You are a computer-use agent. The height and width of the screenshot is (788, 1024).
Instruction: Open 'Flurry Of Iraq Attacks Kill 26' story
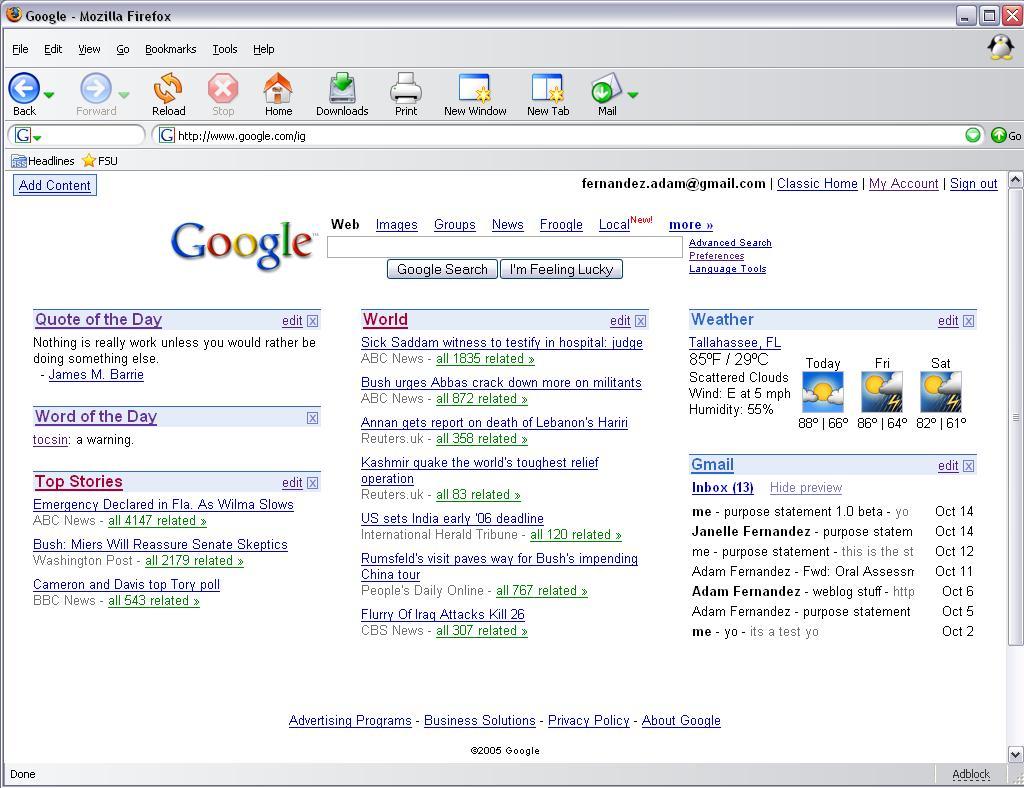(x=443, y=614)
